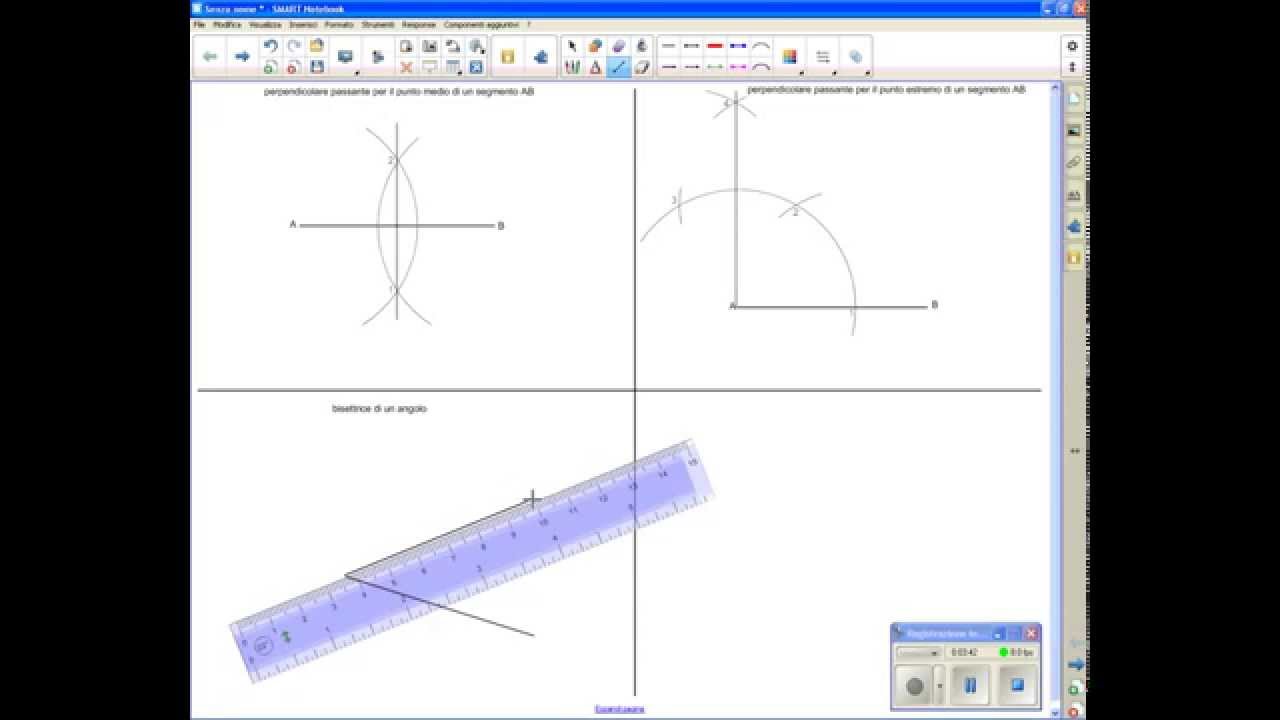Open recorder quality dropdown
Screen dimensions: 1280x720
918,652
